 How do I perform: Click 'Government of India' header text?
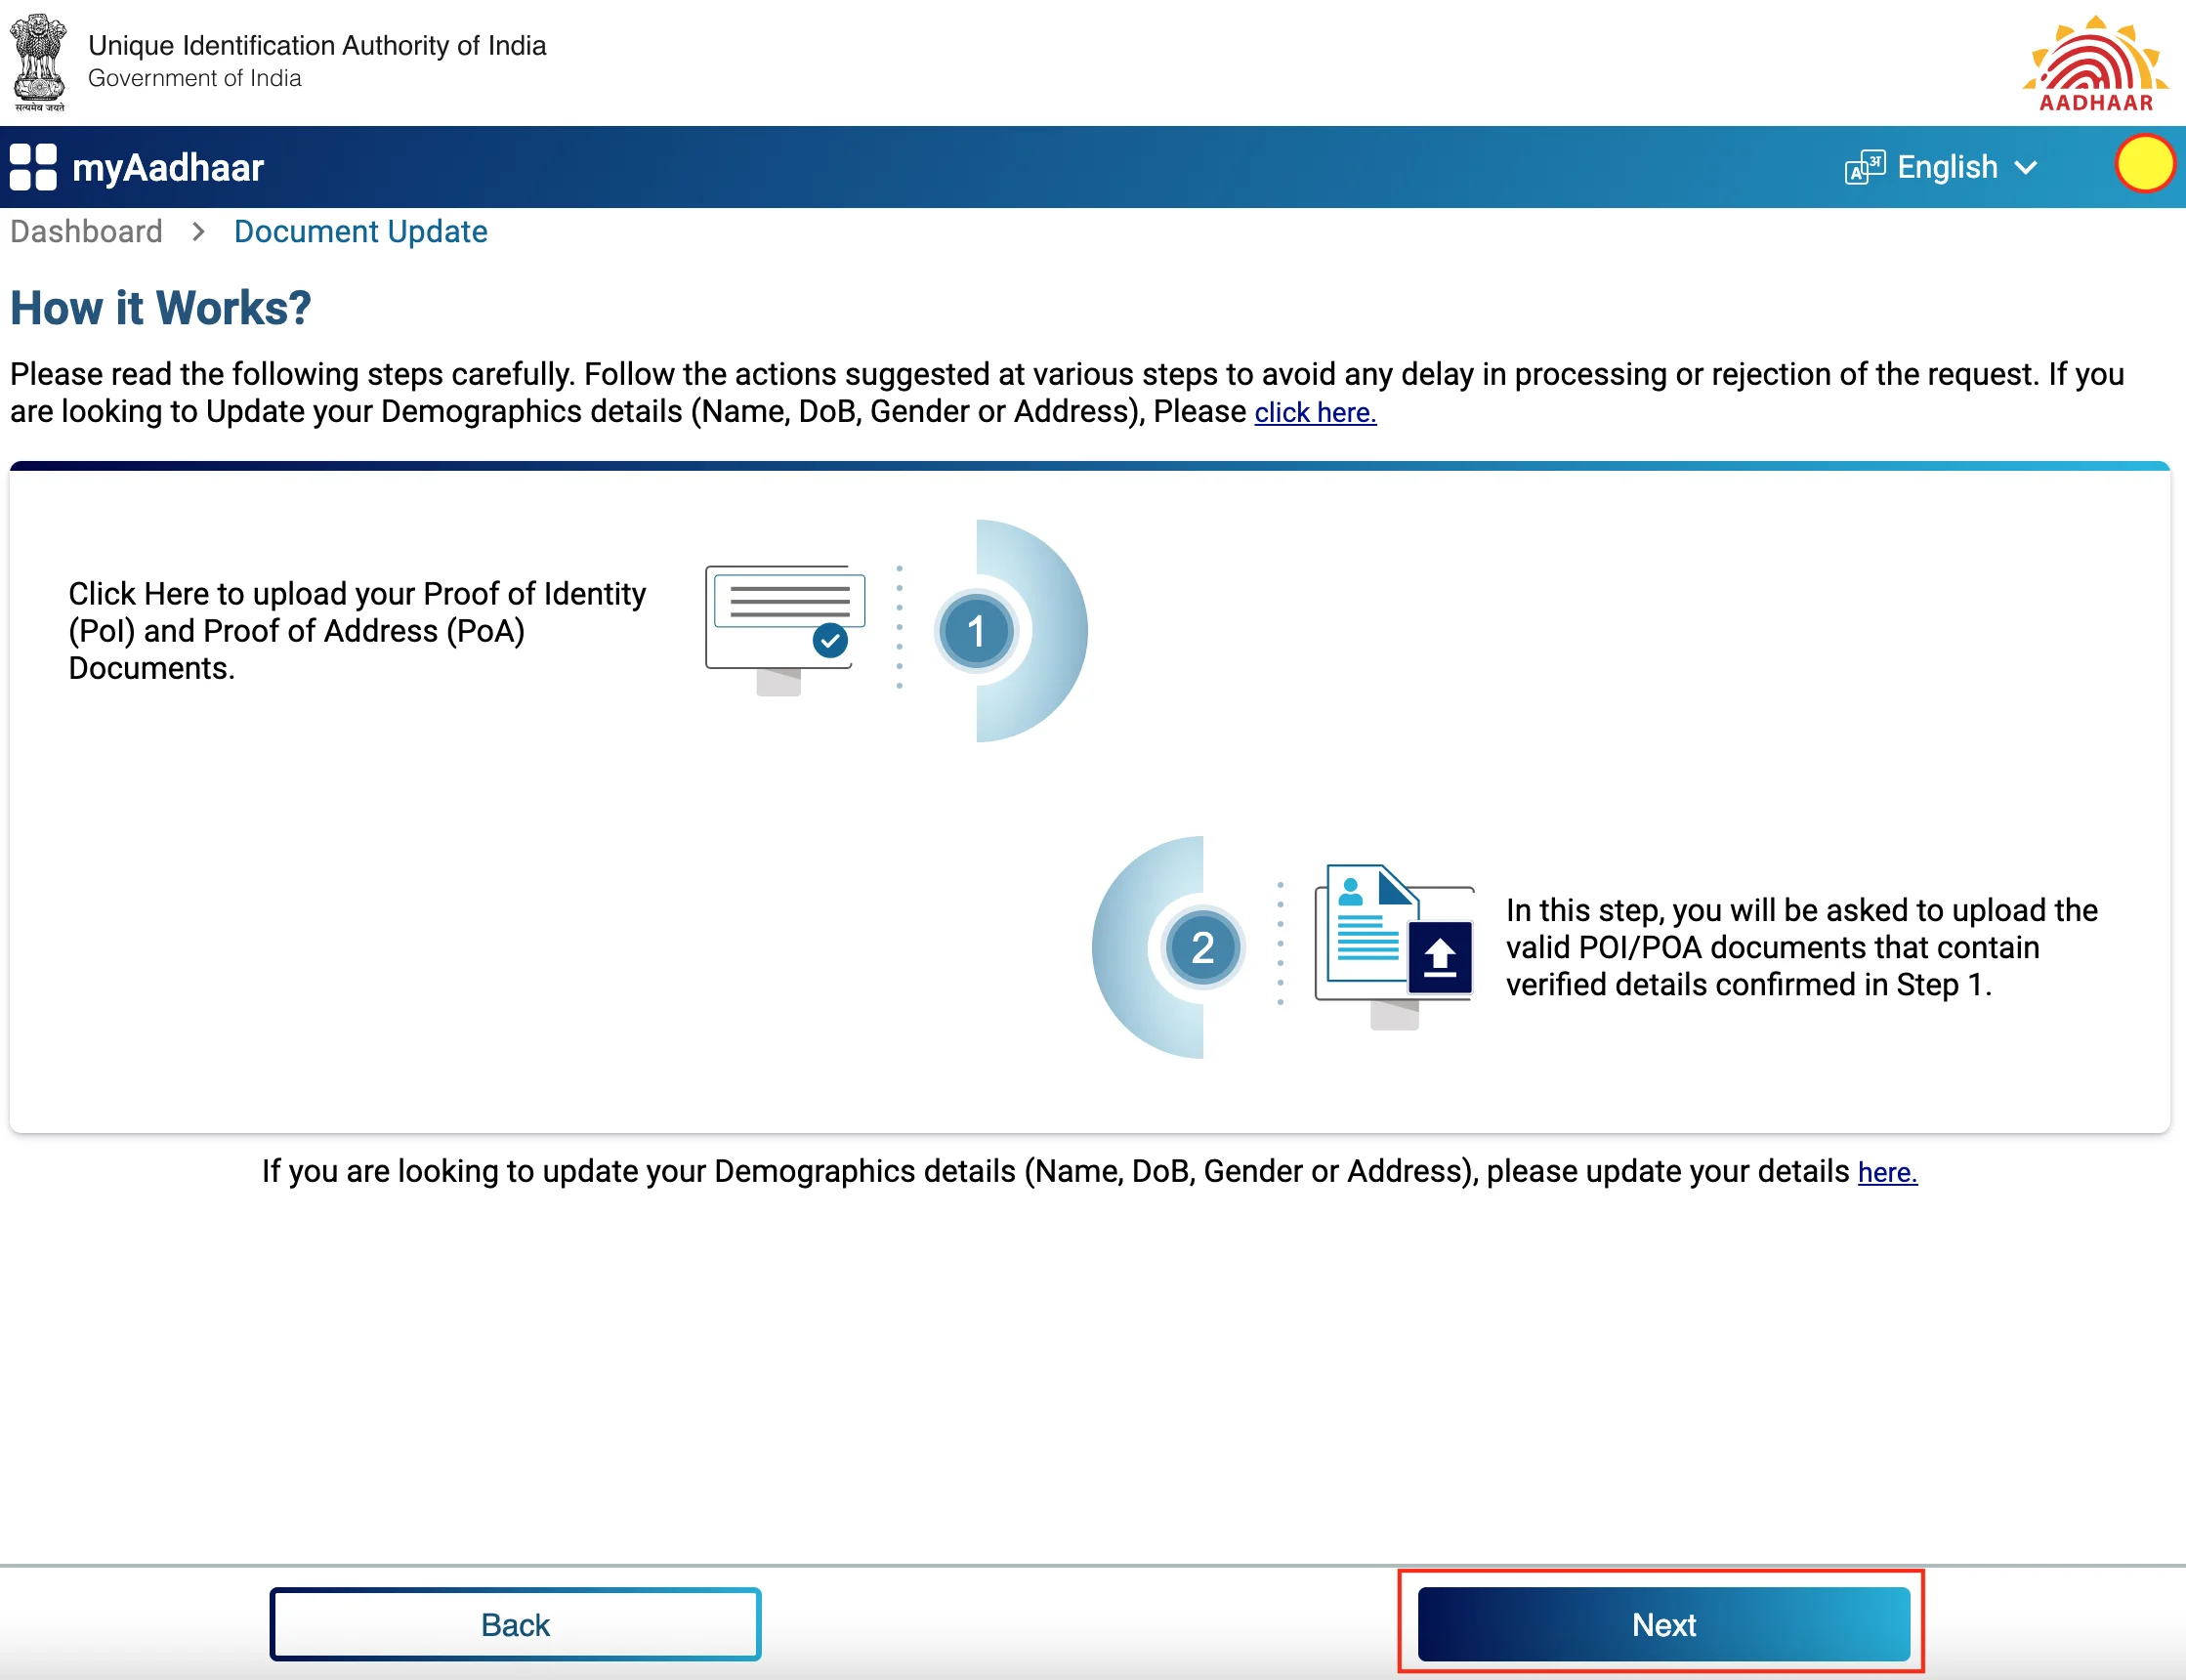[195, 78]
